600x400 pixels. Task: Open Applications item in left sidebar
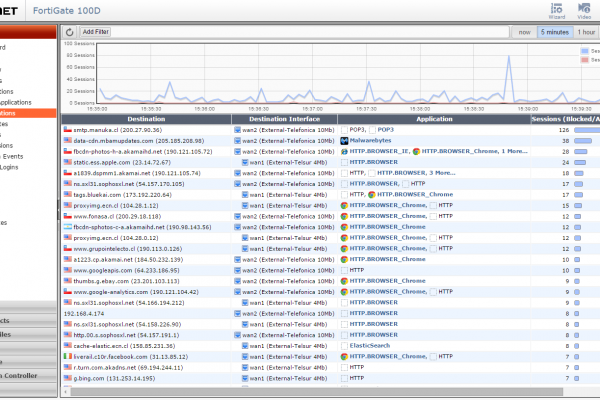[16, 102]
